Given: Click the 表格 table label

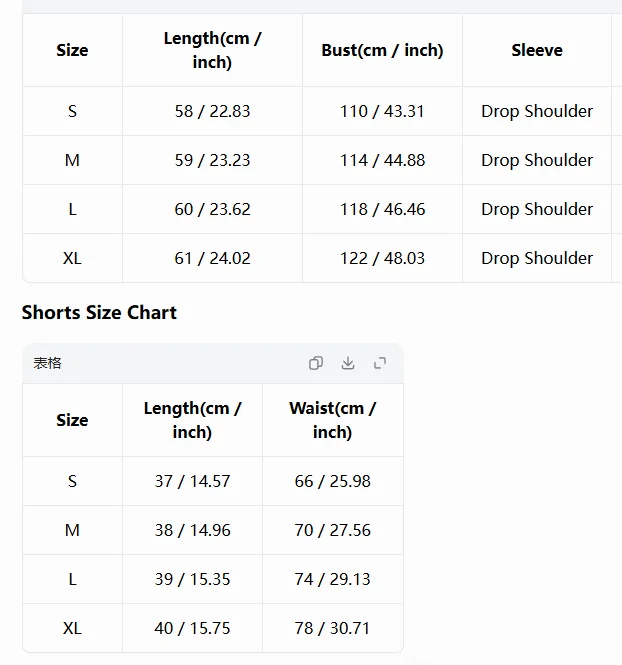Looking at the screenshot, I should pos(47,363).
